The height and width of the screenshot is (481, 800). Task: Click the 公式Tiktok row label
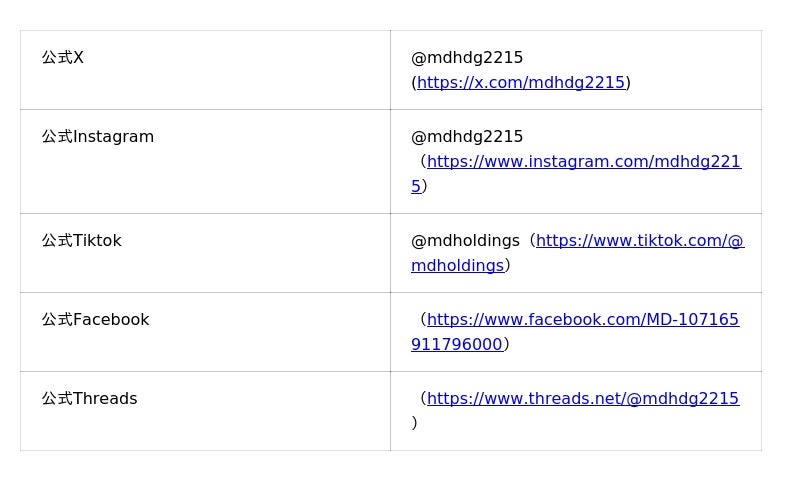pyautogui.click(x=82, y=241)
